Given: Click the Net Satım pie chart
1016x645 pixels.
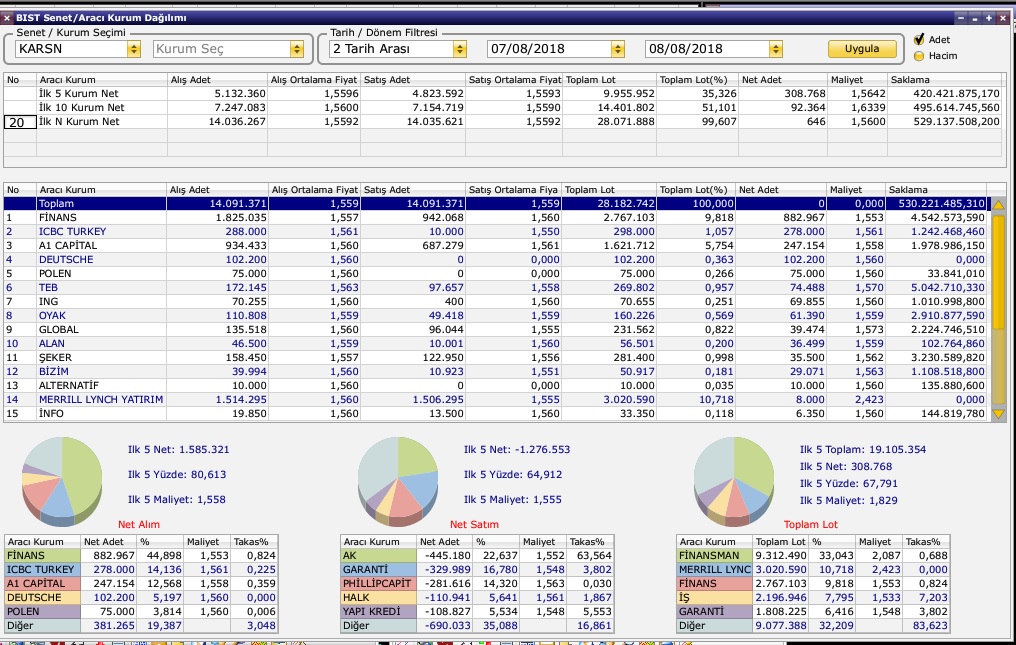Looking at the screenshot, I should click(x=398, y=480).
